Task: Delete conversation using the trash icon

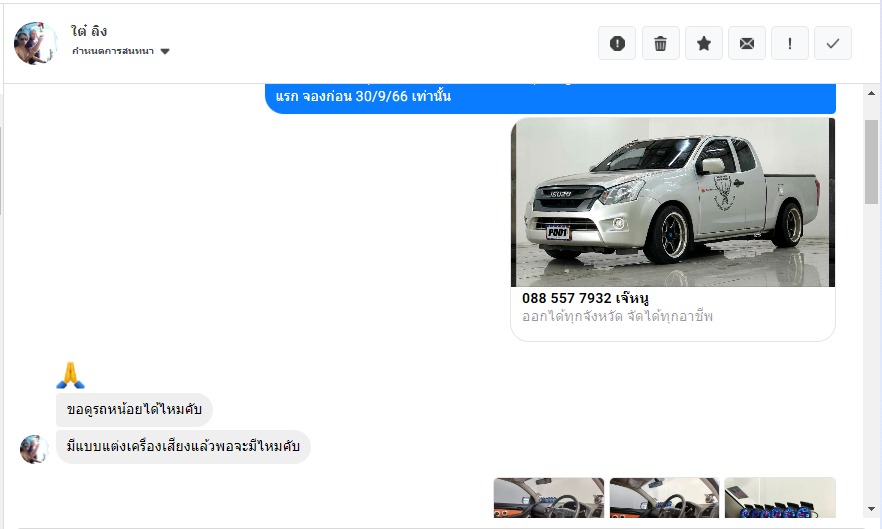Action: pyautogui.click(x=660, y=43)
